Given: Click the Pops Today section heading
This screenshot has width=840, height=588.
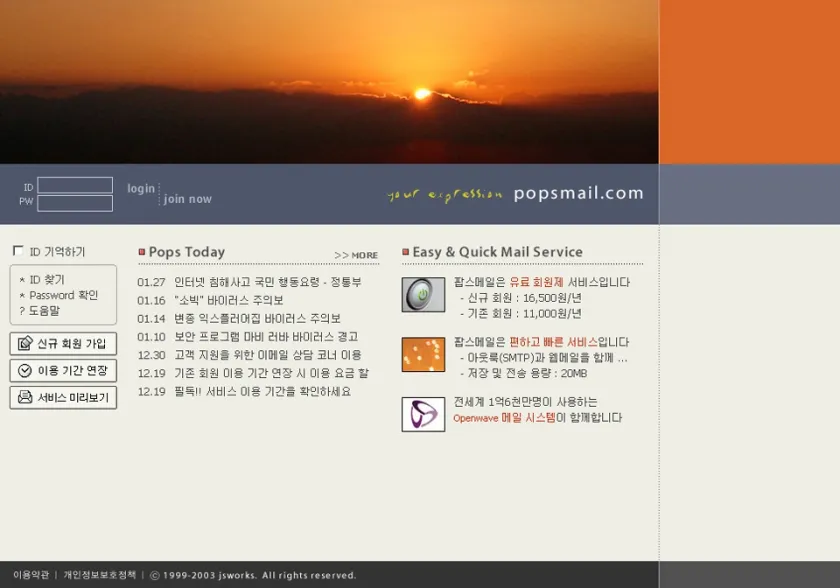Looking at the screenshot, I should (x=186, y=252).
